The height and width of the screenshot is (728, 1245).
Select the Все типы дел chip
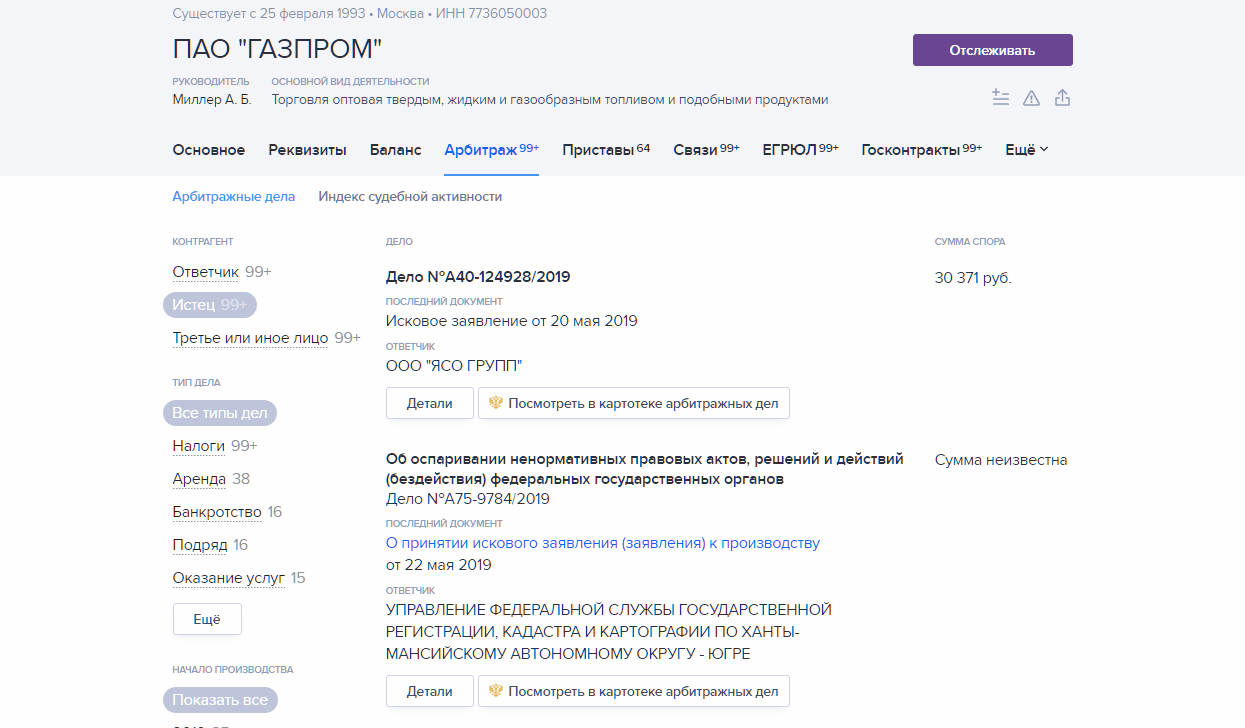click(220, 413)
